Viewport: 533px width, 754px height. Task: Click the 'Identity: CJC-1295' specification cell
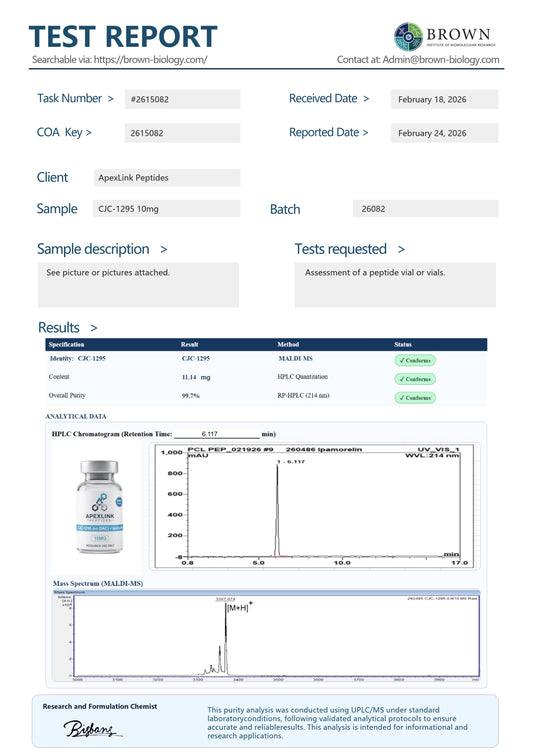coord(77,359)
